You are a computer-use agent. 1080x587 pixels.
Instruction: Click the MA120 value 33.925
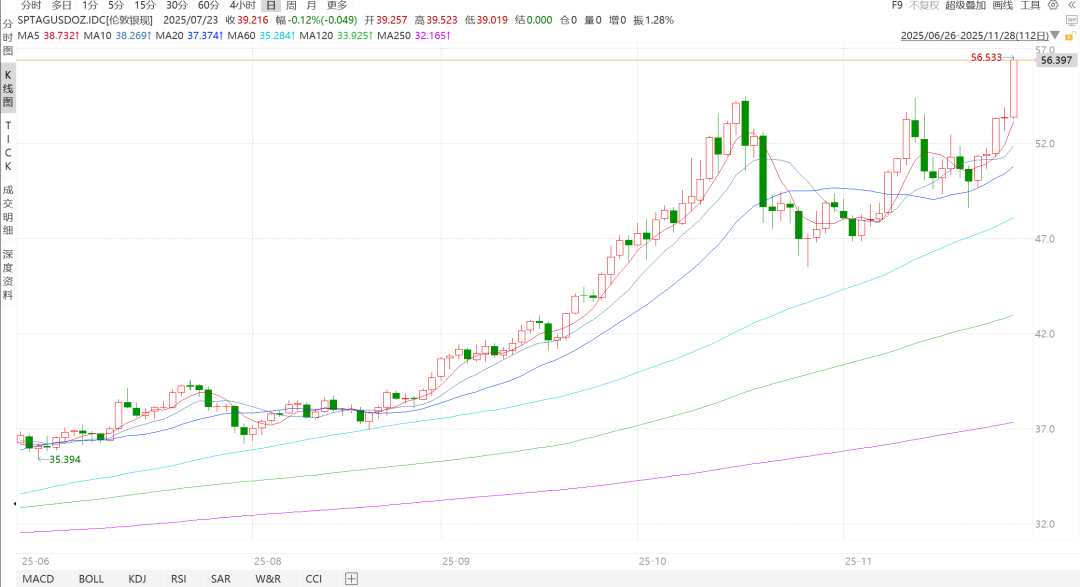[x=355, y=35]
